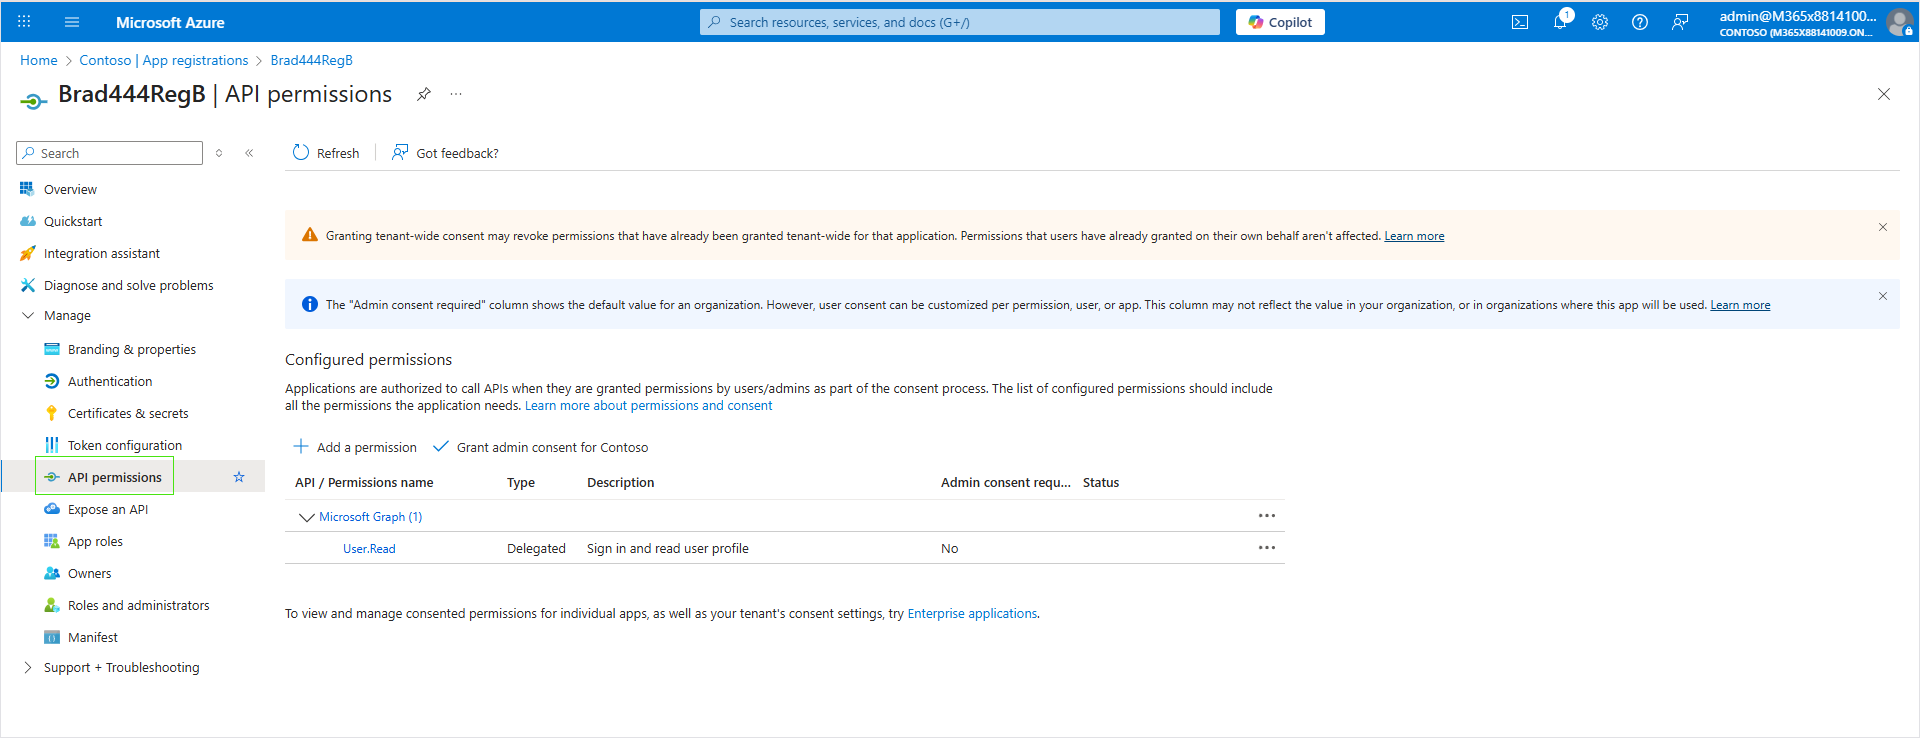Collapse the Microsoft Graph permissions group
Image resolution: width=1920 pixels, height=738 pixels.
306,517
